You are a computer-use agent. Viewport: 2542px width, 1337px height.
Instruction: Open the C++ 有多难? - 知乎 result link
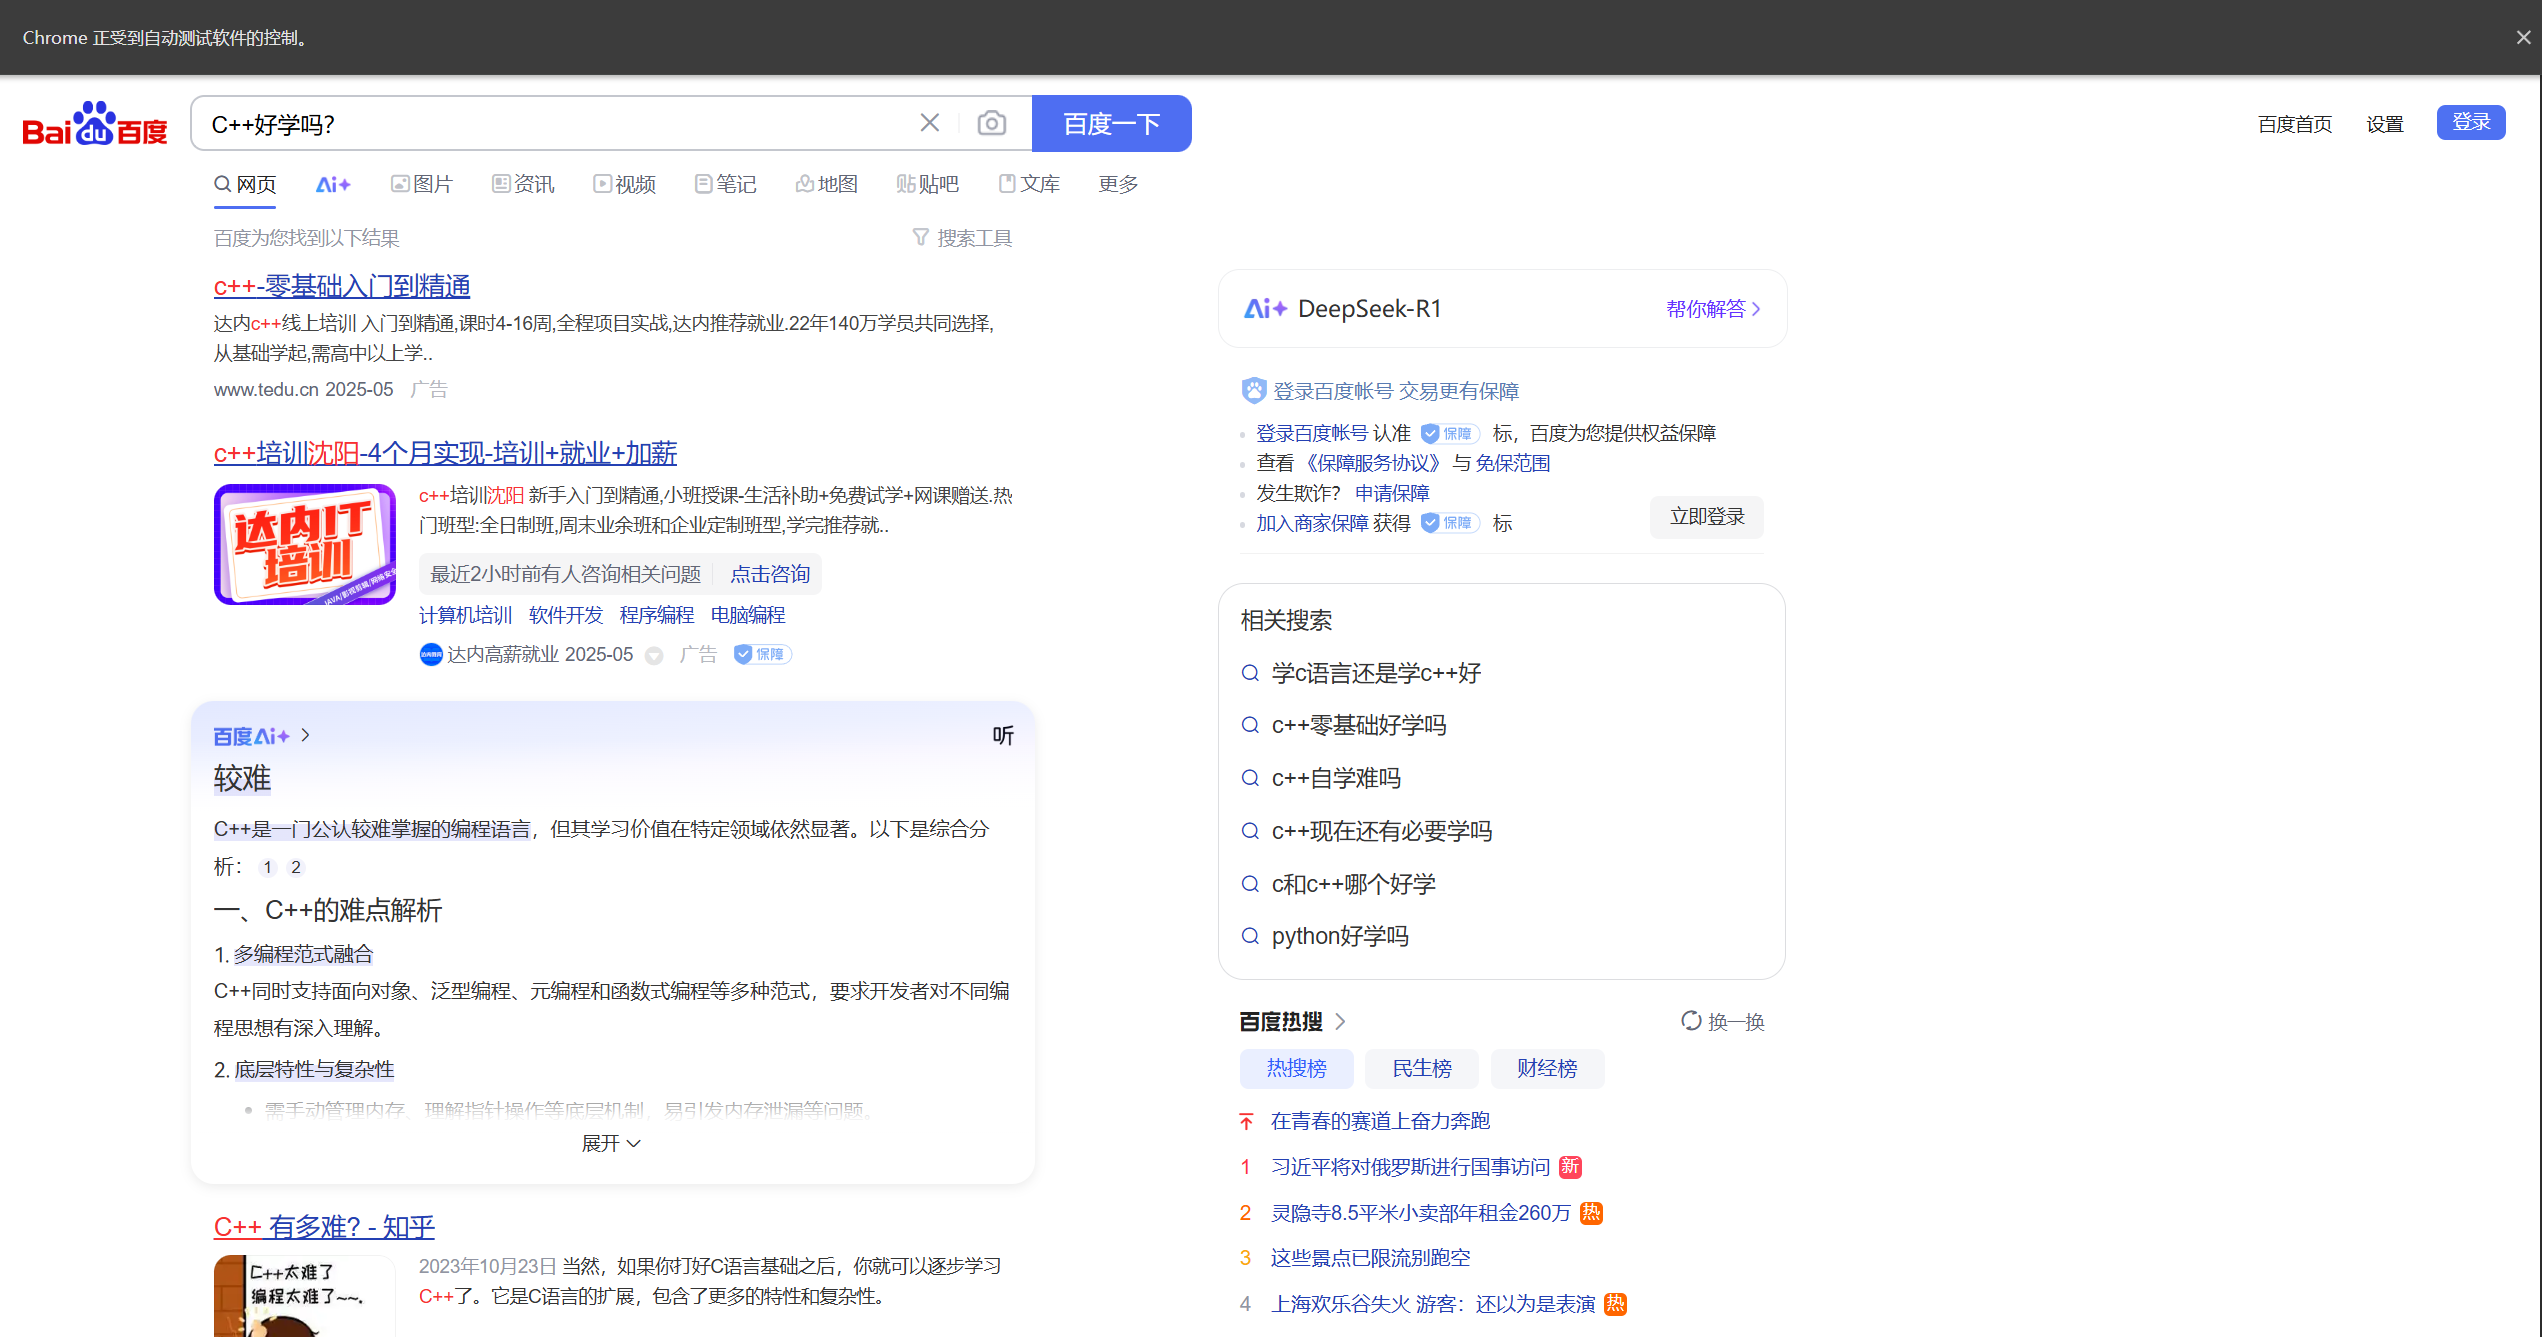click(324, 1226)
